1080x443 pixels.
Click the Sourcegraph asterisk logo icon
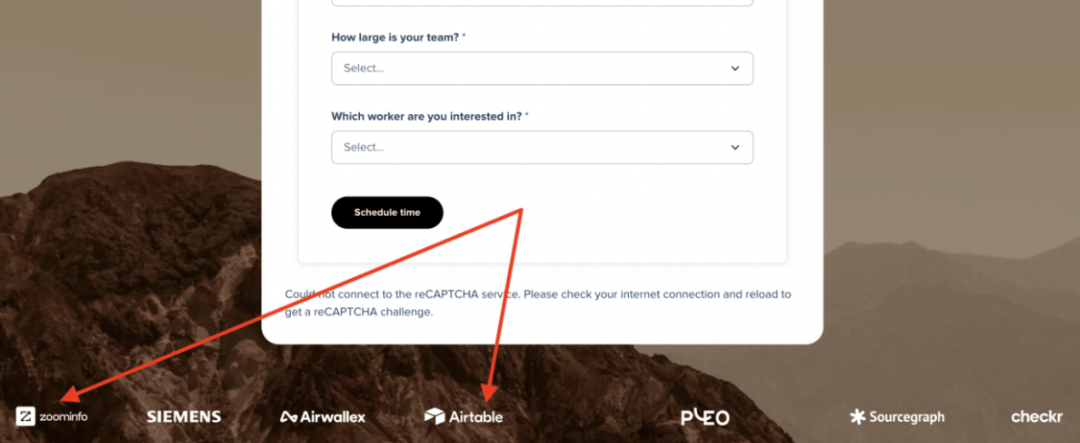pos(858,416)
